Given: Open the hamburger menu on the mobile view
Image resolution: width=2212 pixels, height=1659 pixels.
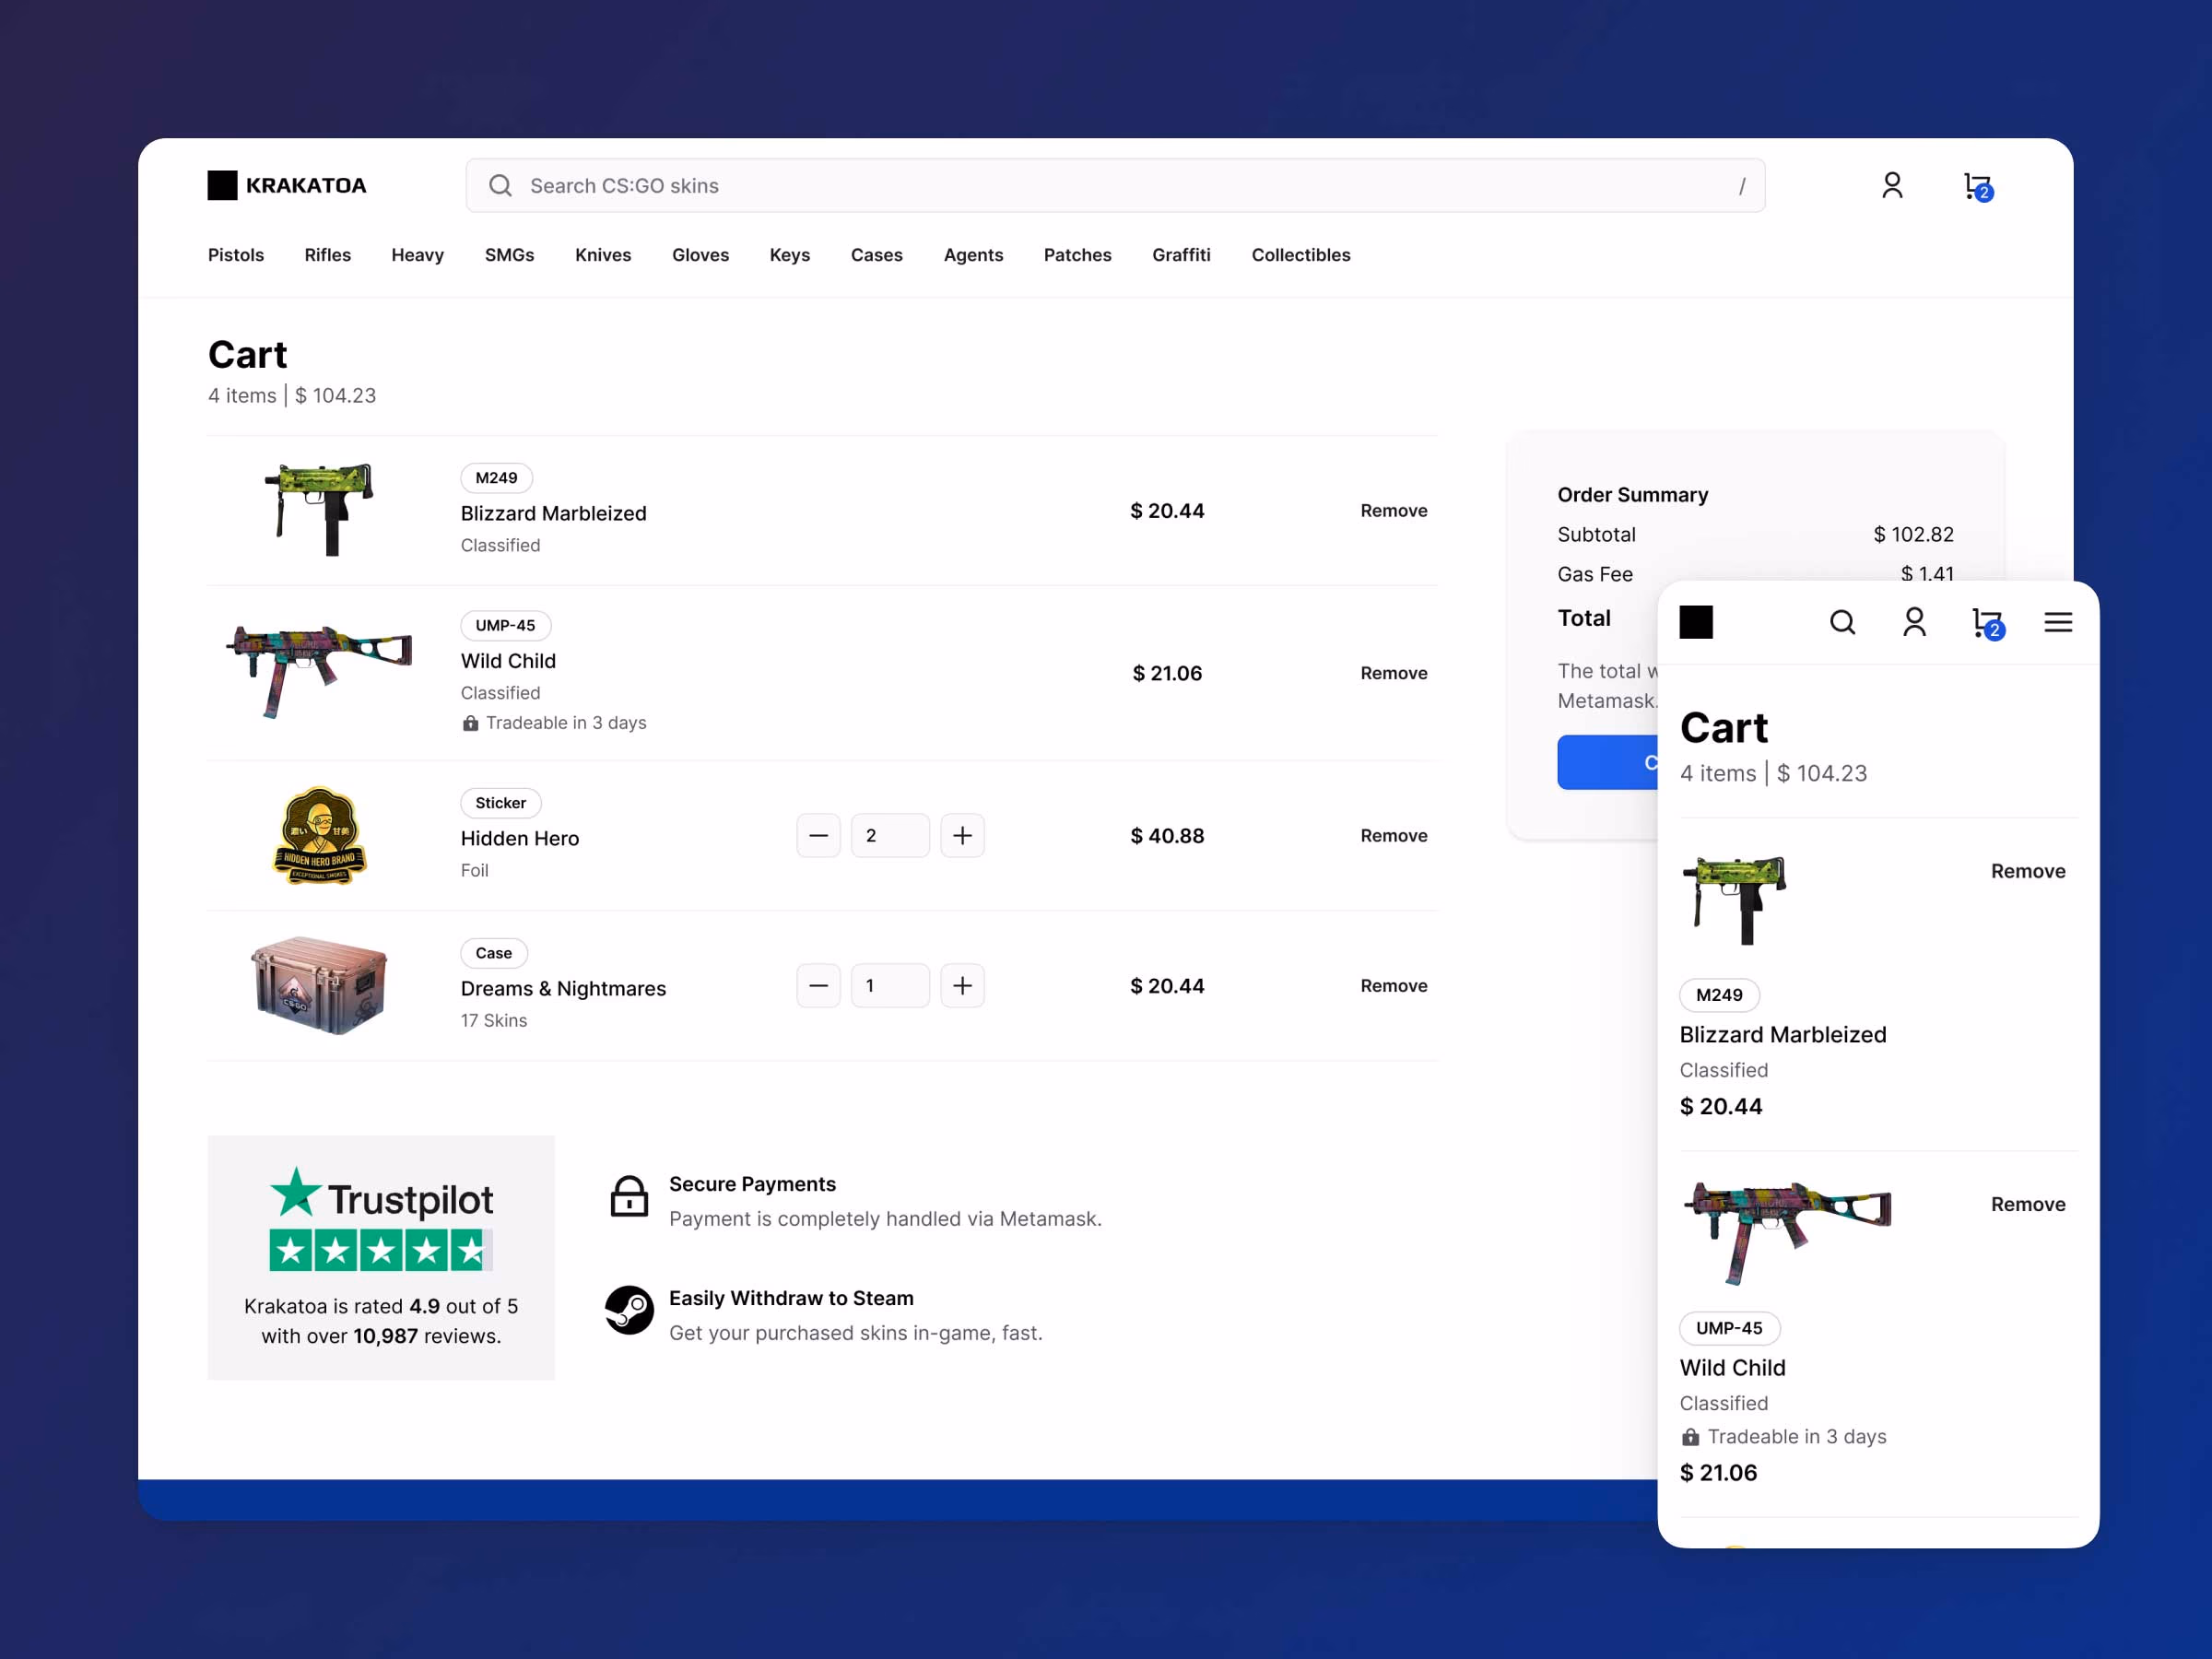Looking at the screenshot, I should tap(2058, 622).
